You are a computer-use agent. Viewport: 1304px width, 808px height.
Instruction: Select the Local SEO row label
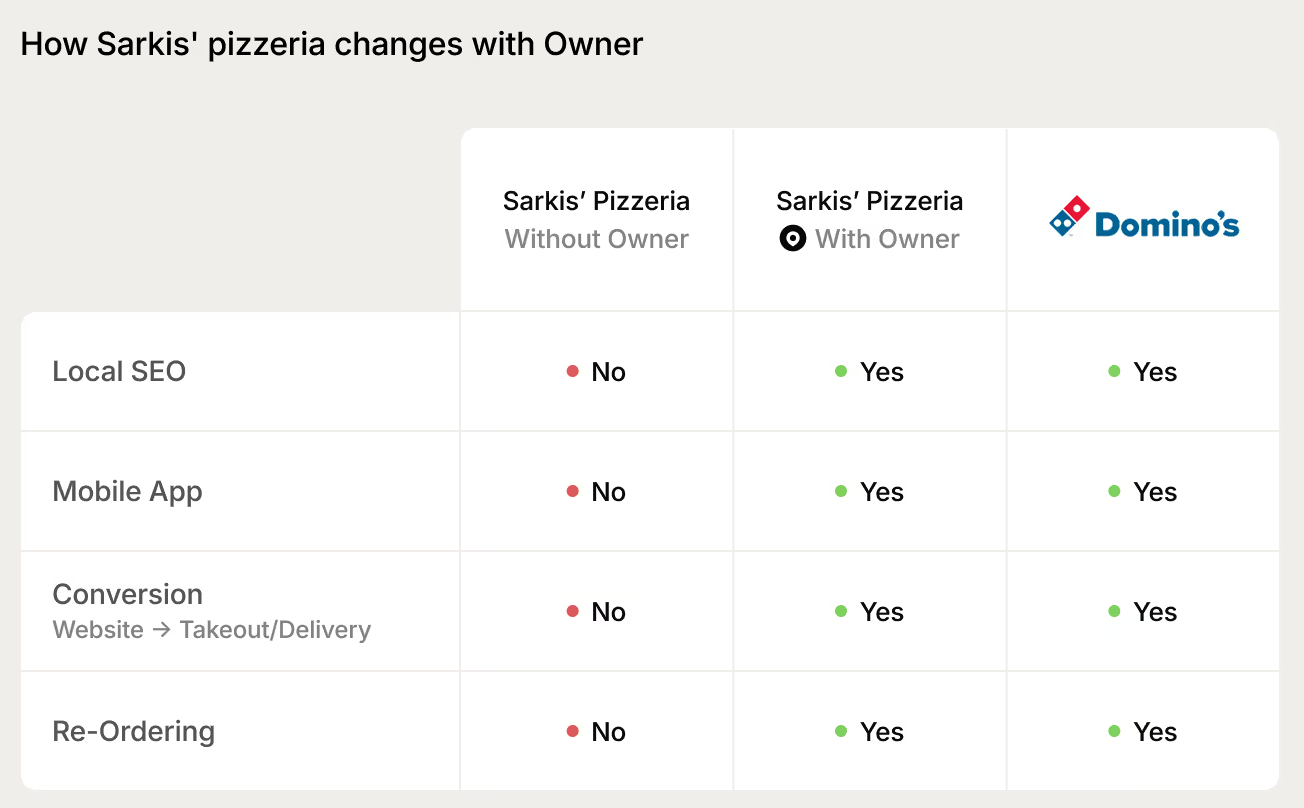tap(119, 371)
